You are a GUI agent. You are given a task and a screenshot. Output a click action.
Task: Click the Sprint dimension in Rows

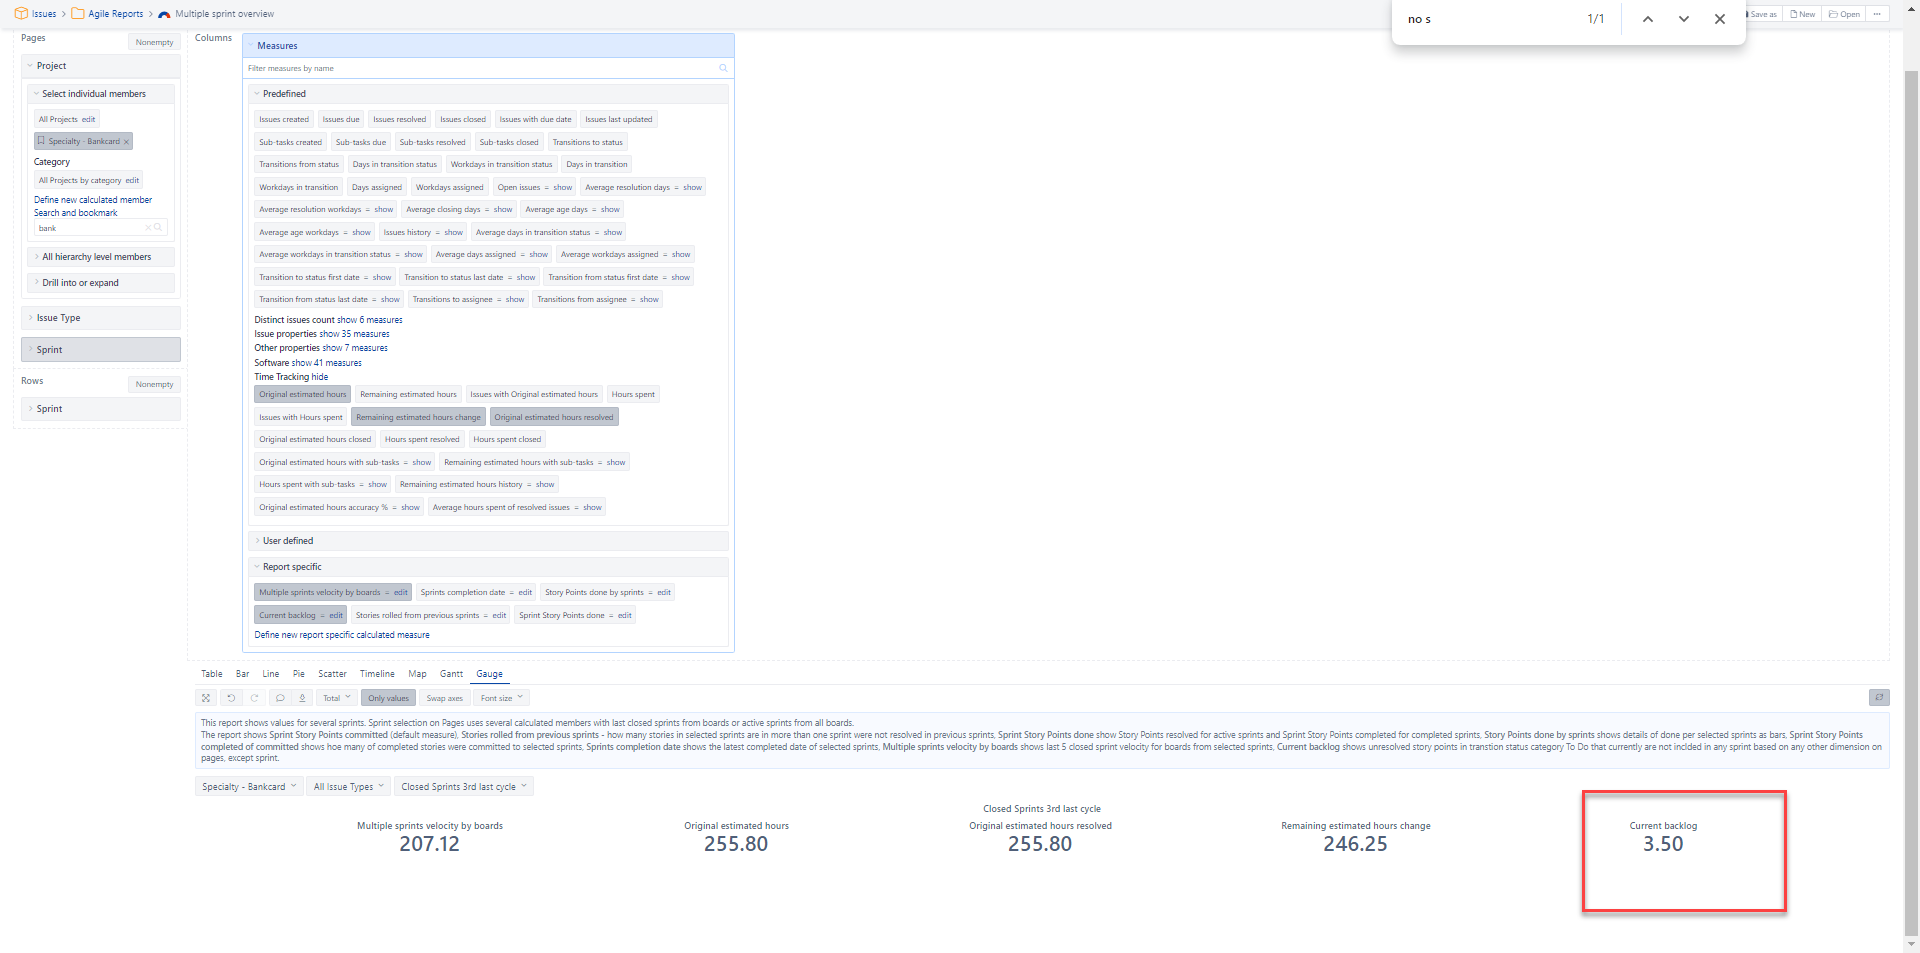(x=100, y=409)
